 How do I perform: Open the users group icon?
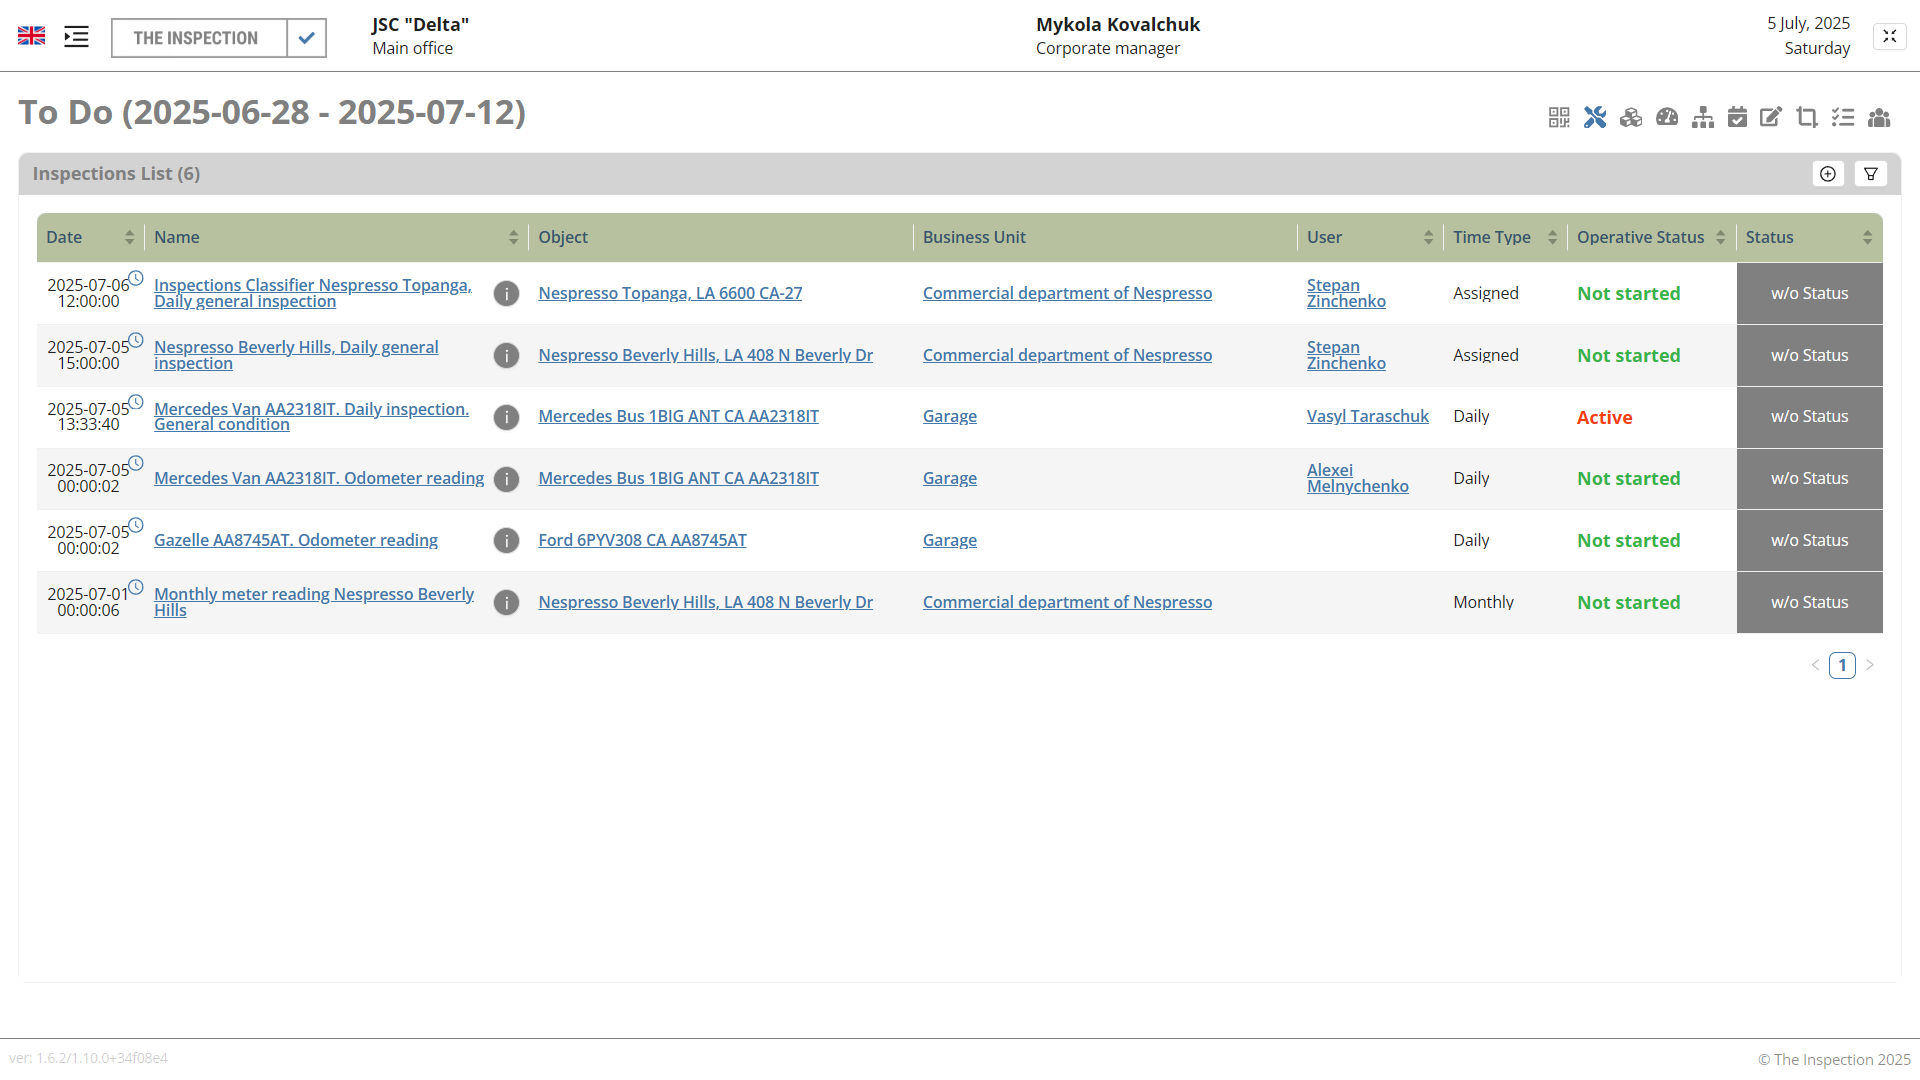[x=1879, y=118]
